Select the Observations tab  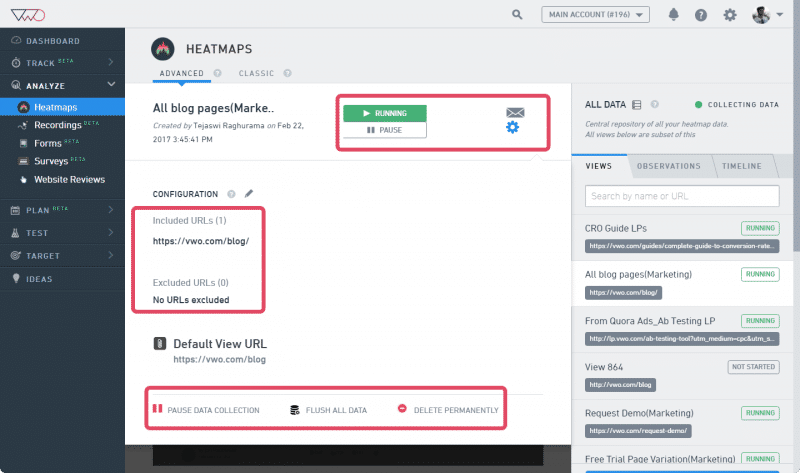(668, 166)
